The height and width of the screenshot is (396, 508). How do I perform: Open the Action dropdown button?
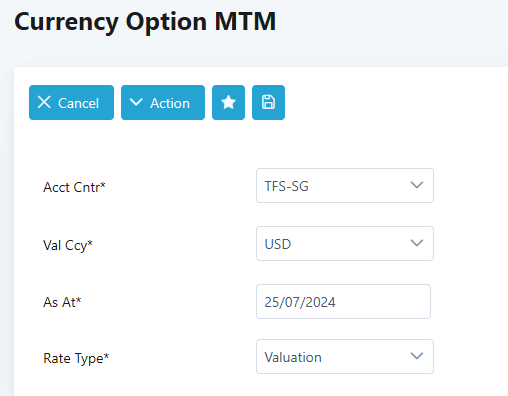point(163,102)
